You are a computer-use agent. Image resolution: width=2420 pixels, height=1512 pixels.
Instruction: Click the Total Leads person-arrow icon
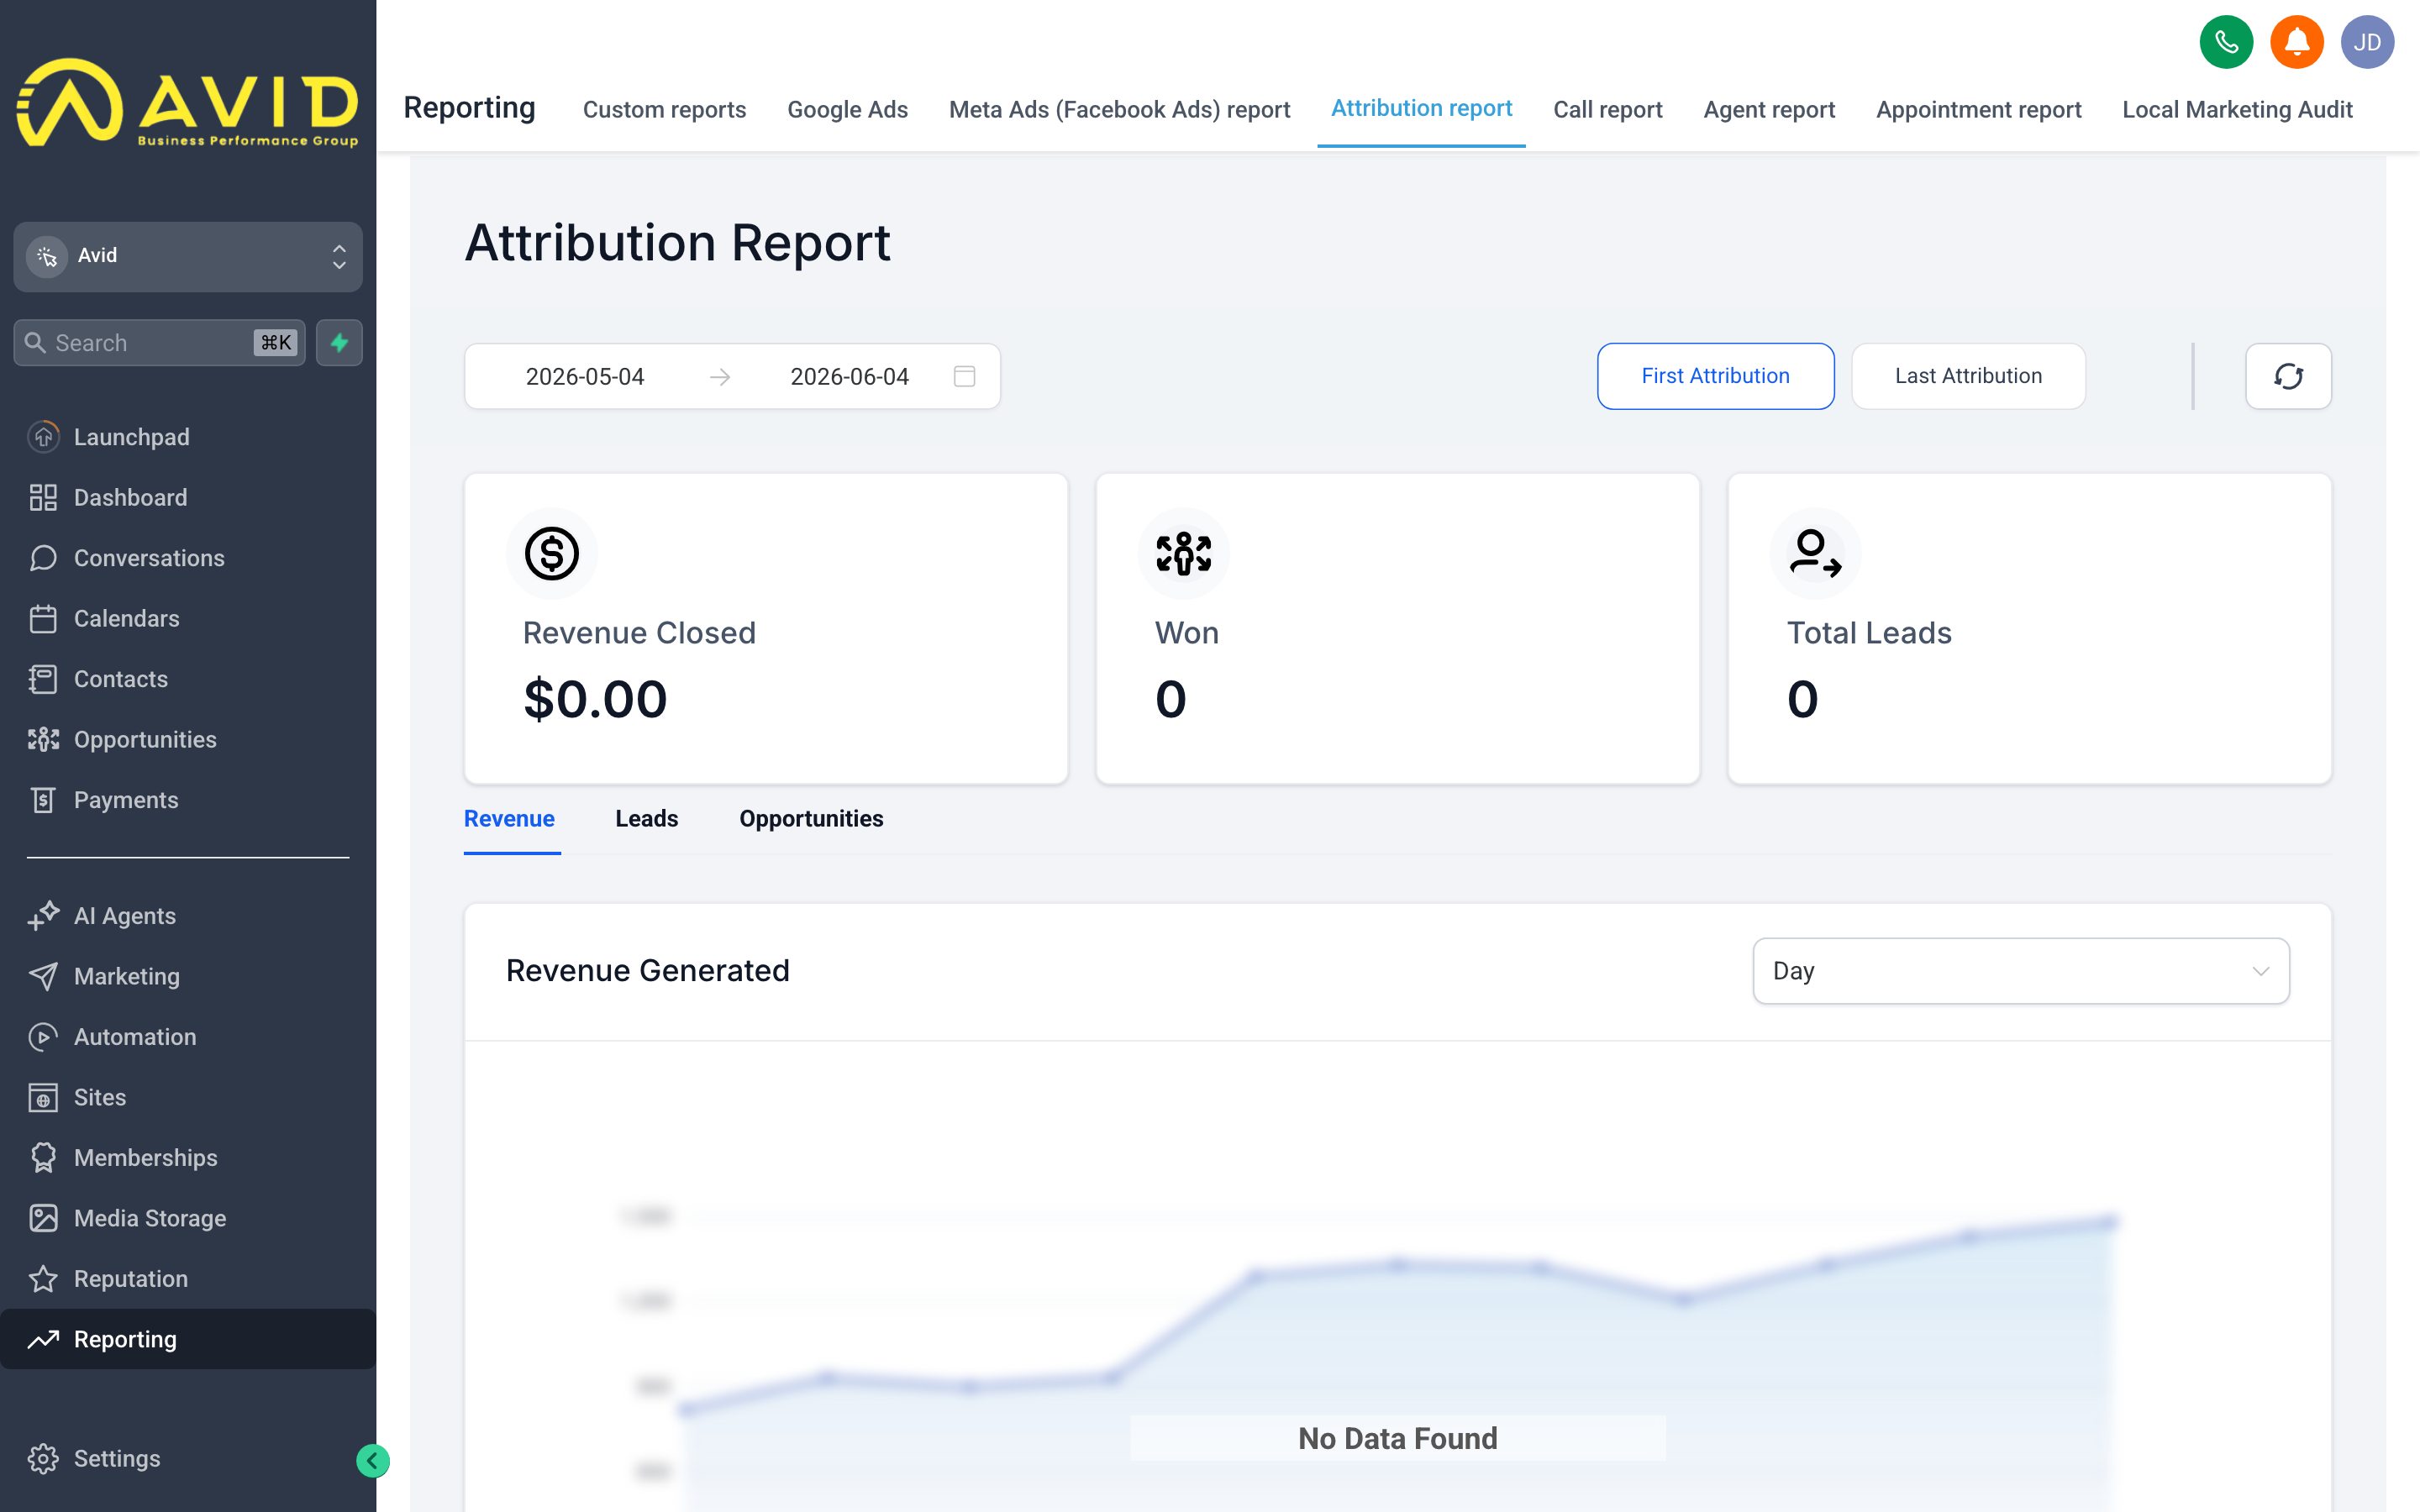click(x=1815, y=553)
